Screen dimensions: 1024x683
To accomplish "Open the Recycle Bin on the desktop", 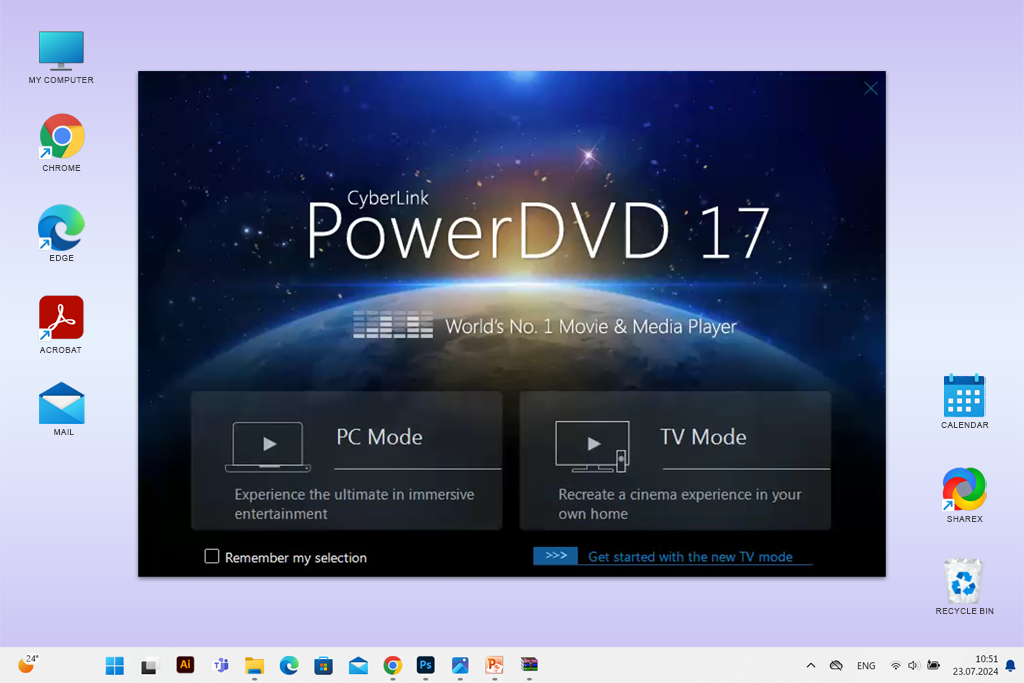I will click(965, 586).
